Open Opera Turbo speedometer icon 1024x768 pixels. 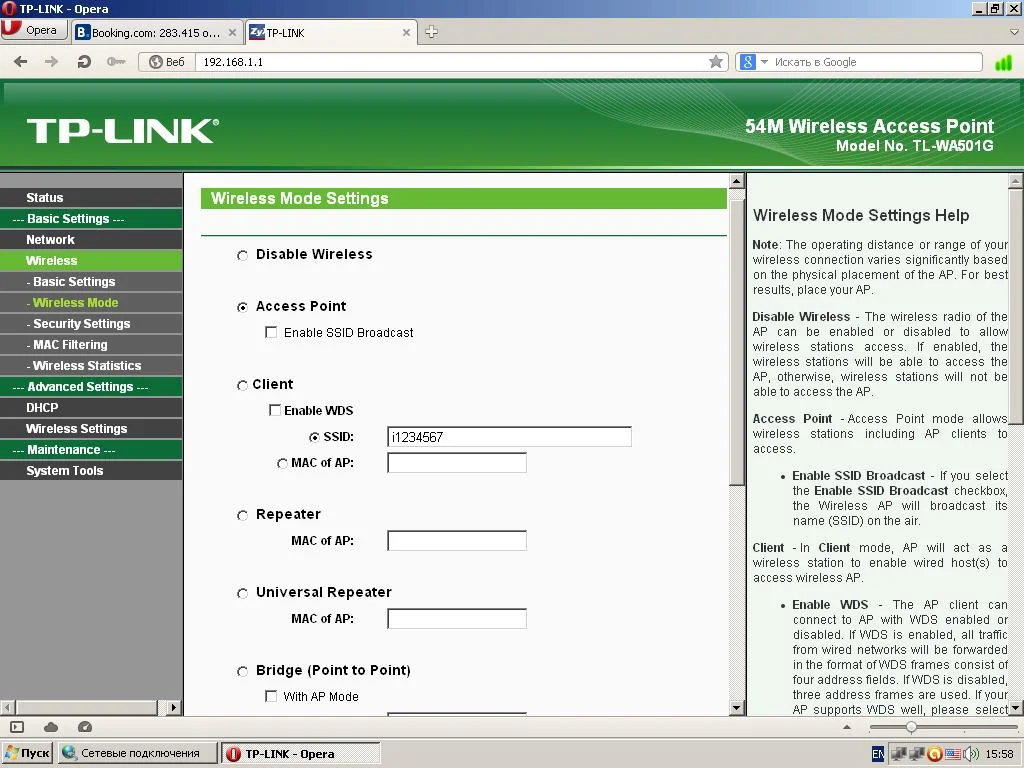(x=85, y=727)
